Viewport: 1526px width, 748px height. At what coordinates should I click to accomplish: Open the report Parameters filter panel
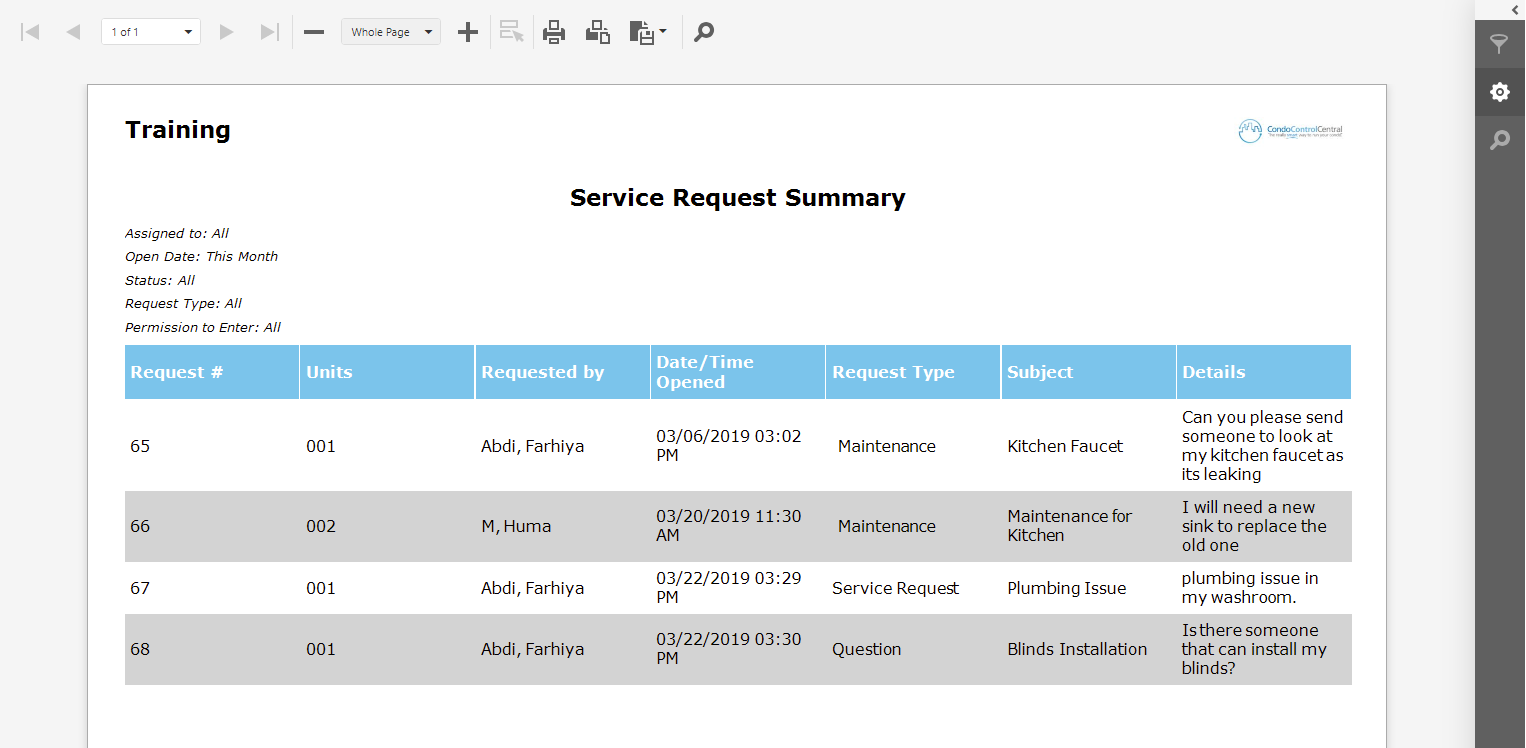1500,44
